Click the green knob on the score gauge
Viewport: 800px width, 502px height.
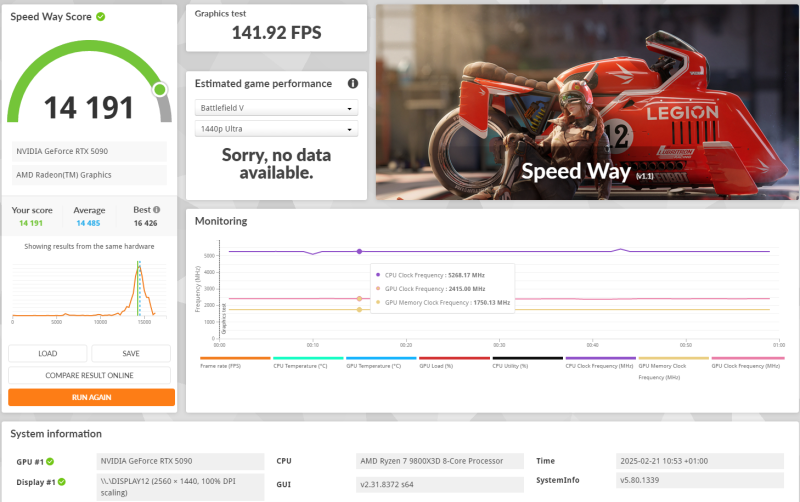coord(160,90)
